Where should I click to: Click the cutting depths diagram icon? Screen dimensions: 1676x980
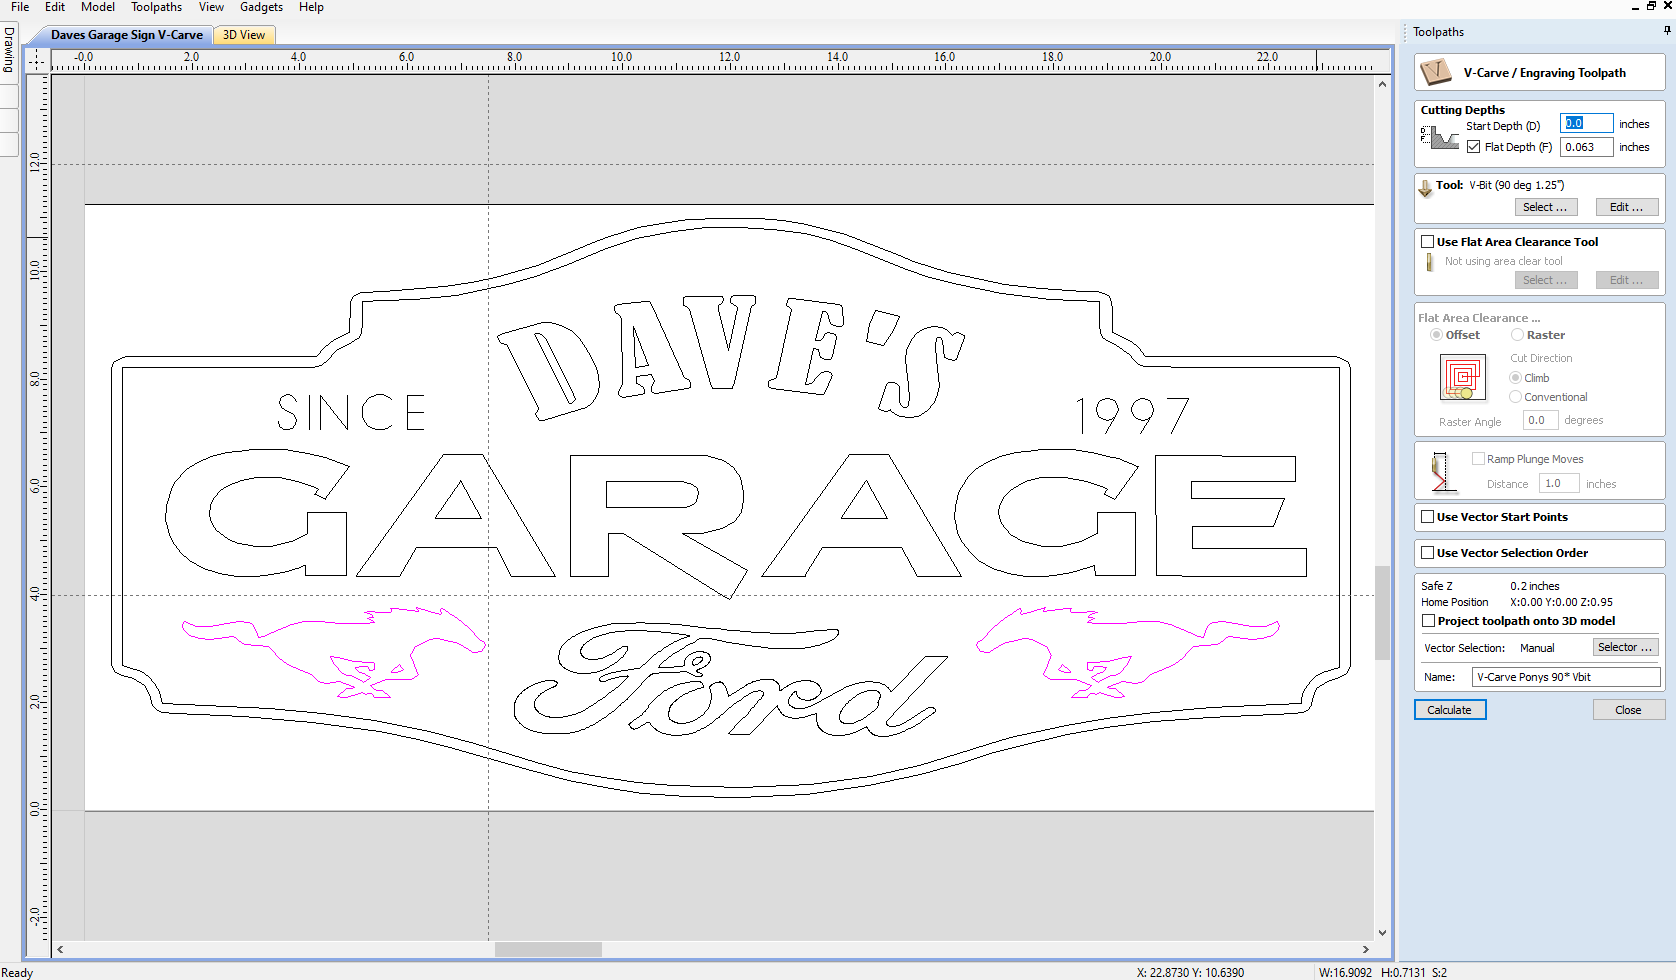pyautogui.click(x=1439, y=138)
